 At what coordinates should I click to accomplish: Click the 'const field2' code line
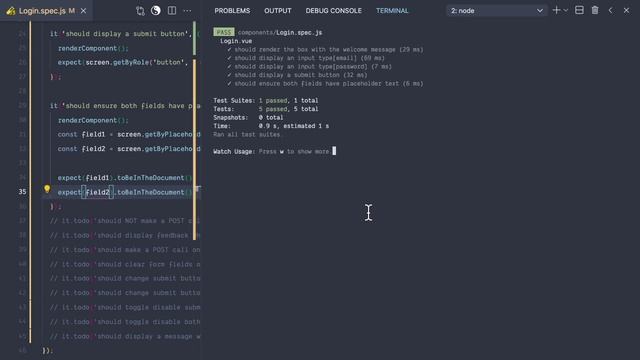(x=129, y=149)
